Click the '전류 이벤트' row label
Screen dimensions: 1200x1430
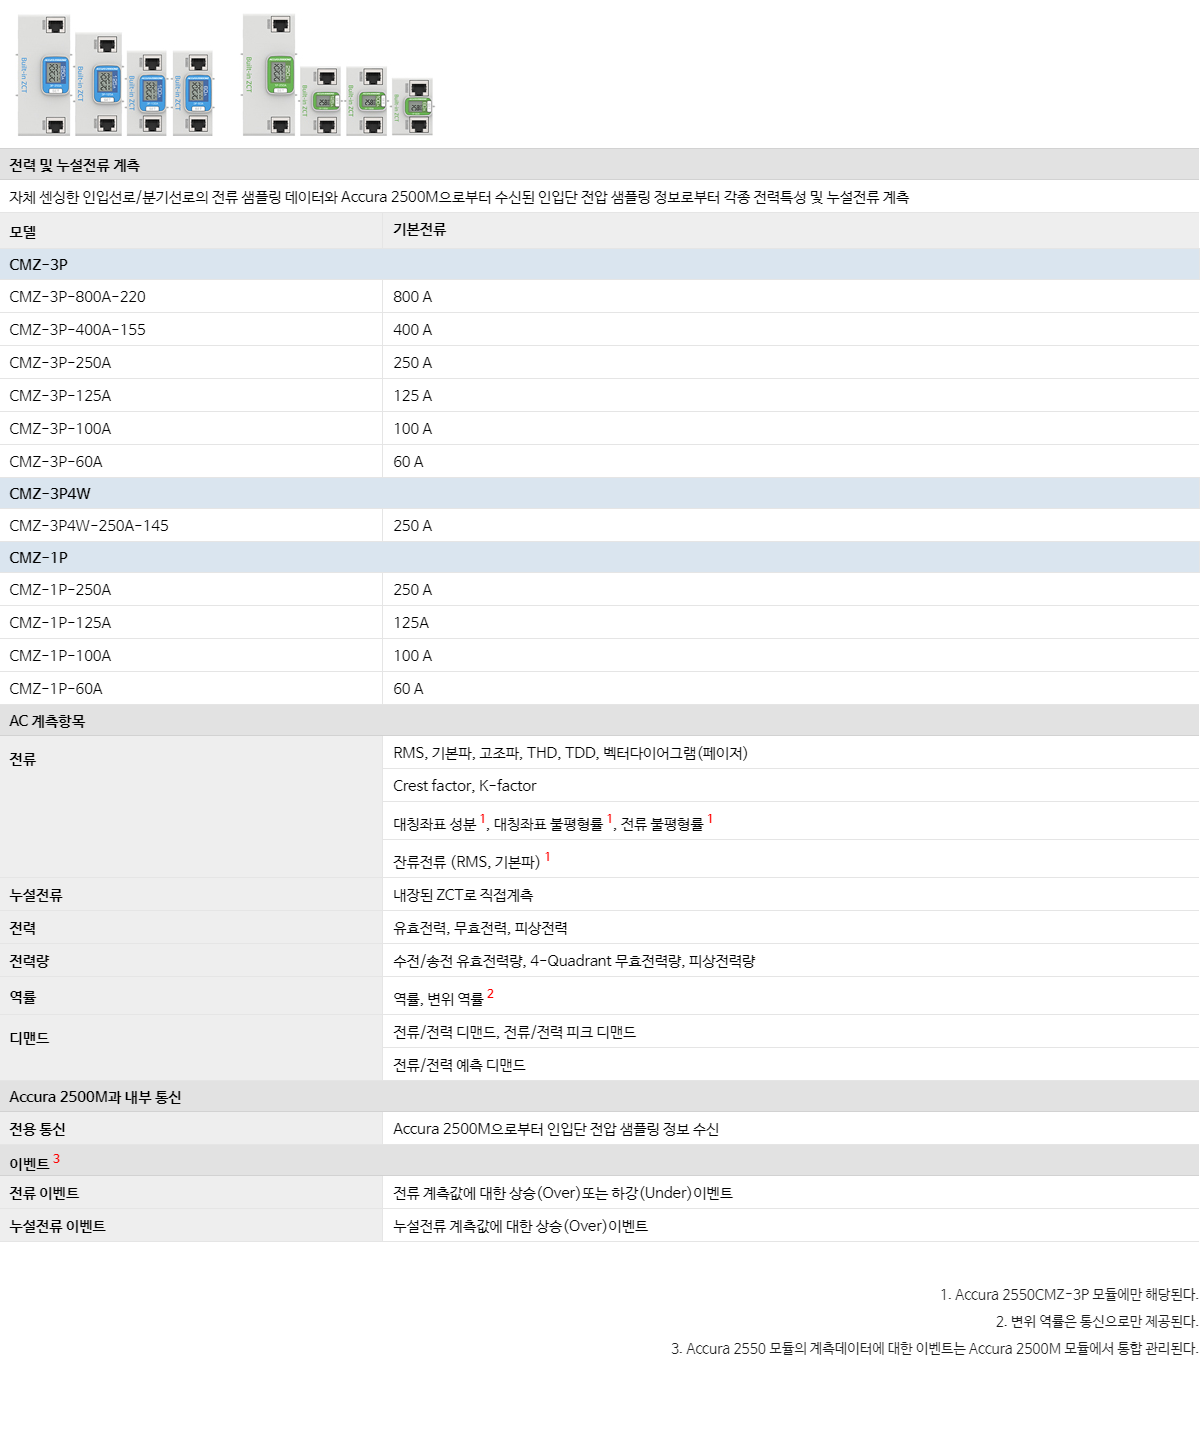(x=44, y=1193)
